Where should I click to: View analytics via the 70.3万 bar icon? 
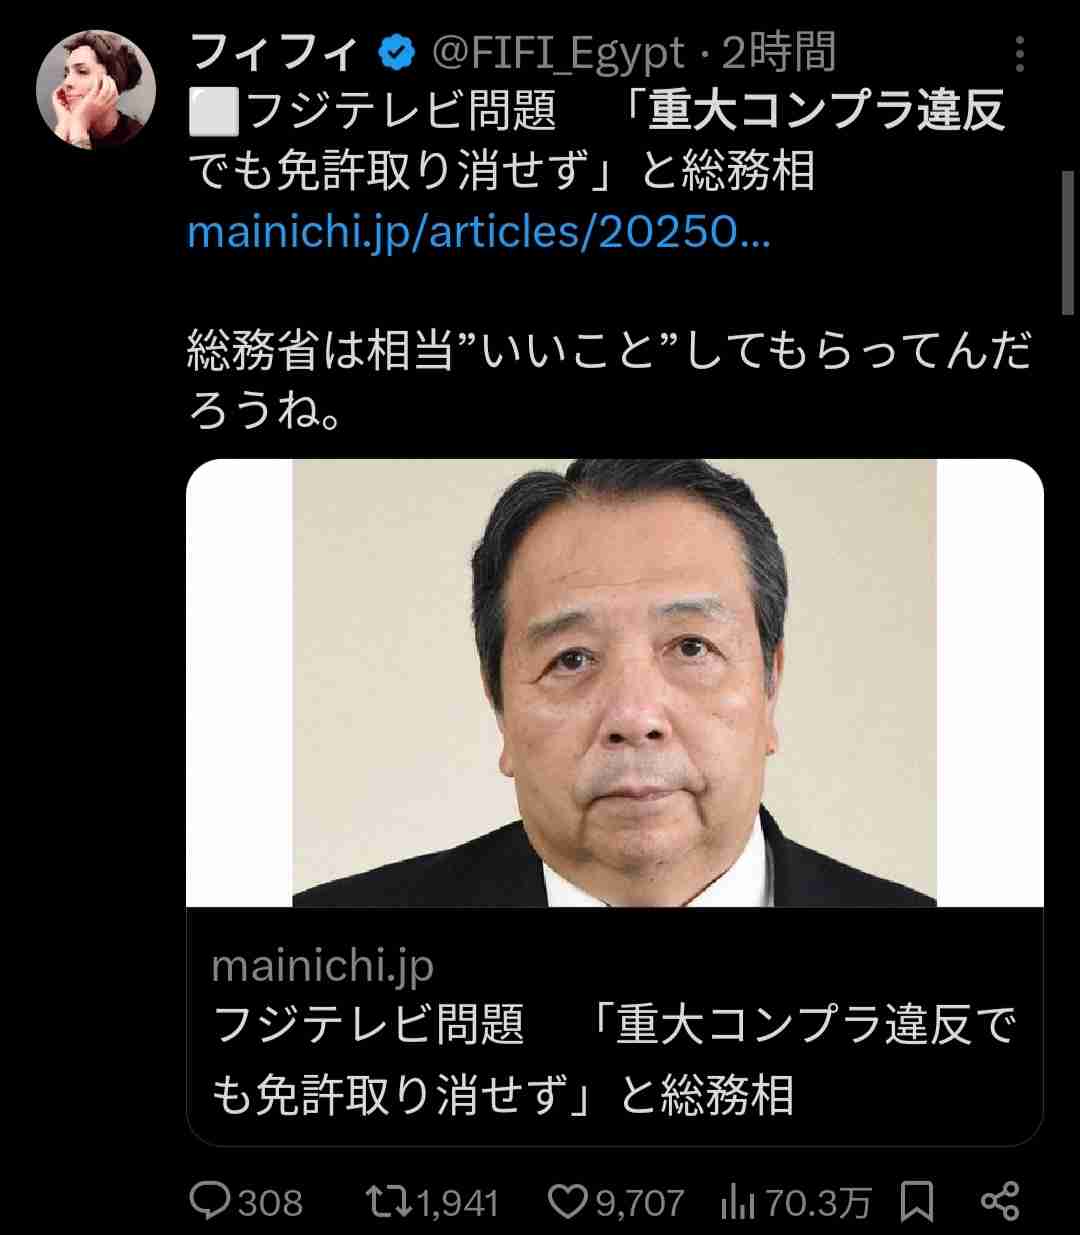(737, 1201)
